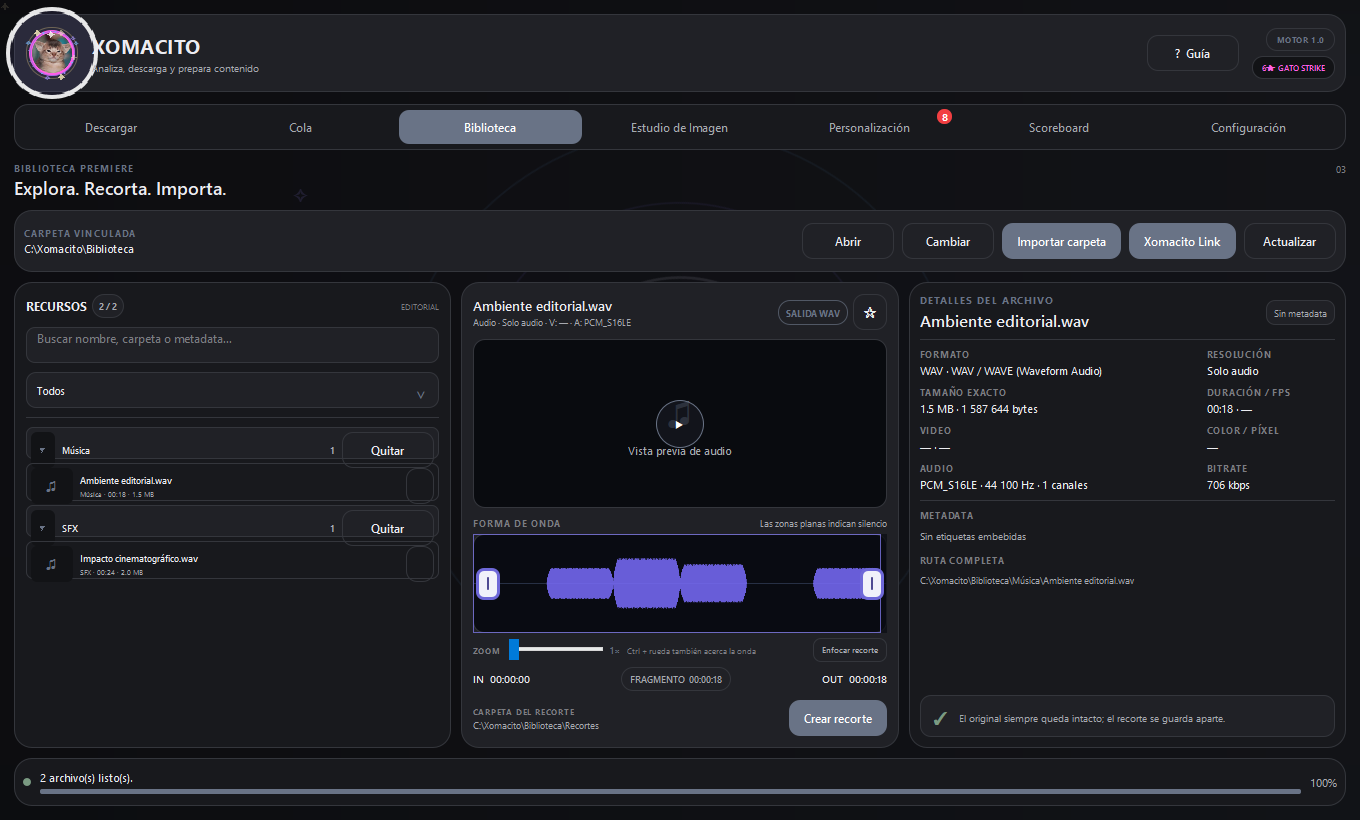Image resolution: width=1360 pixels, height=820 pixels.
Task: Open Xomacito Link
Action: click(1182, 241)
